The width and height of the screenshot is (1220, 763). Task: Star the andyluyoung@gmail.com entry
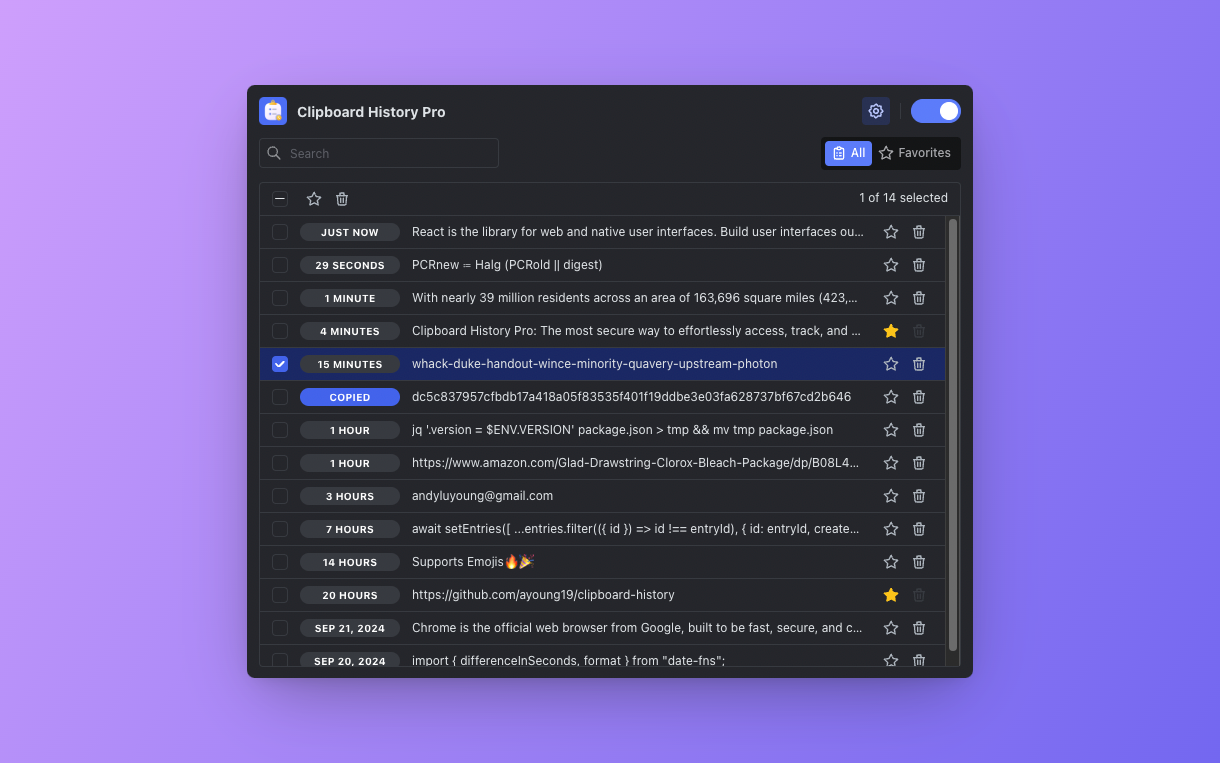click(x=891, y=496)
